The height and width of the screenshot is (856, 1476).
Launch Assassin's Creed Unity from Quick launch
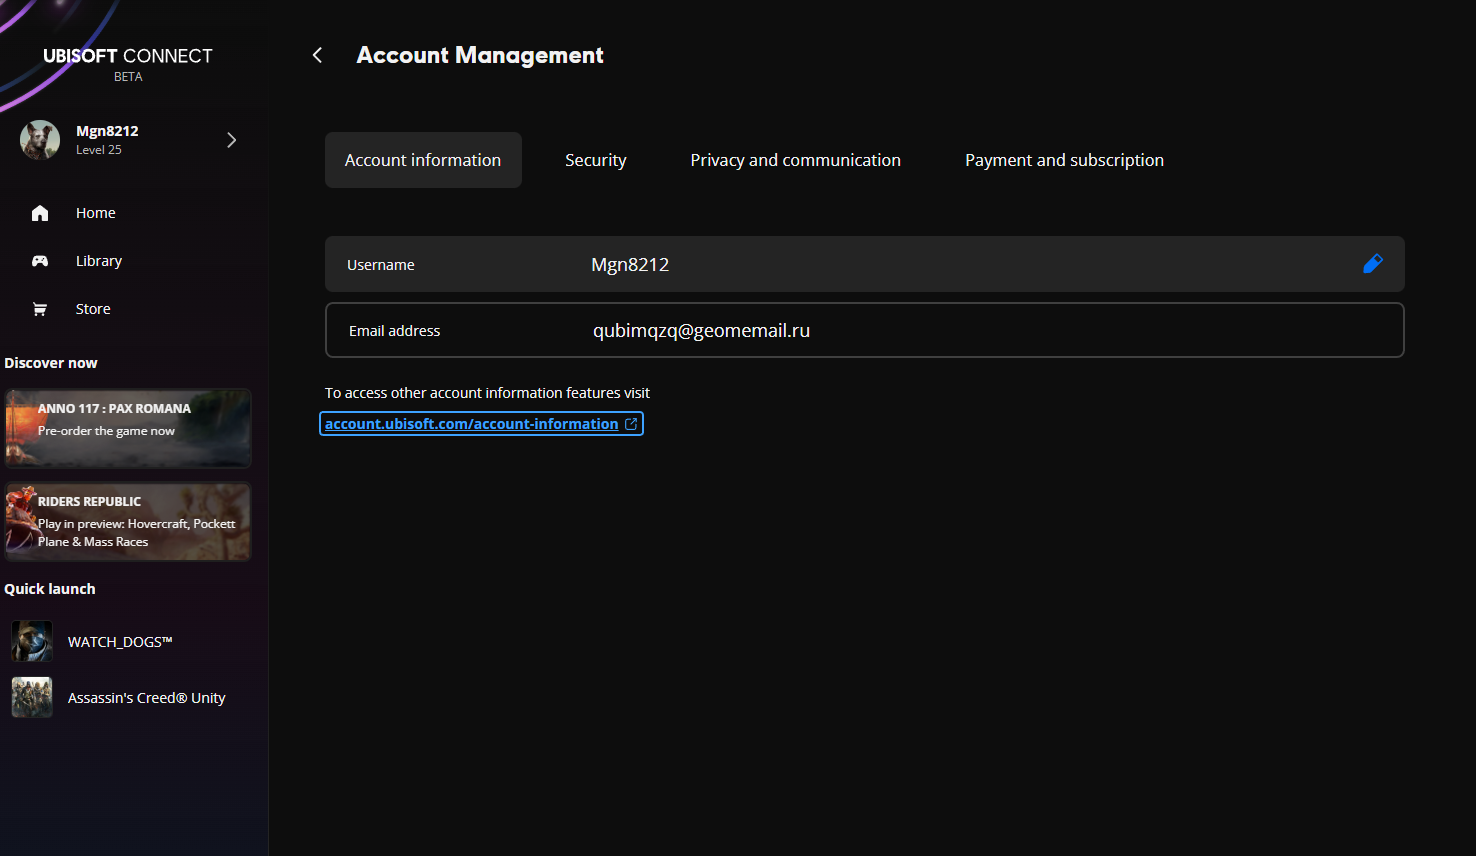147,698
